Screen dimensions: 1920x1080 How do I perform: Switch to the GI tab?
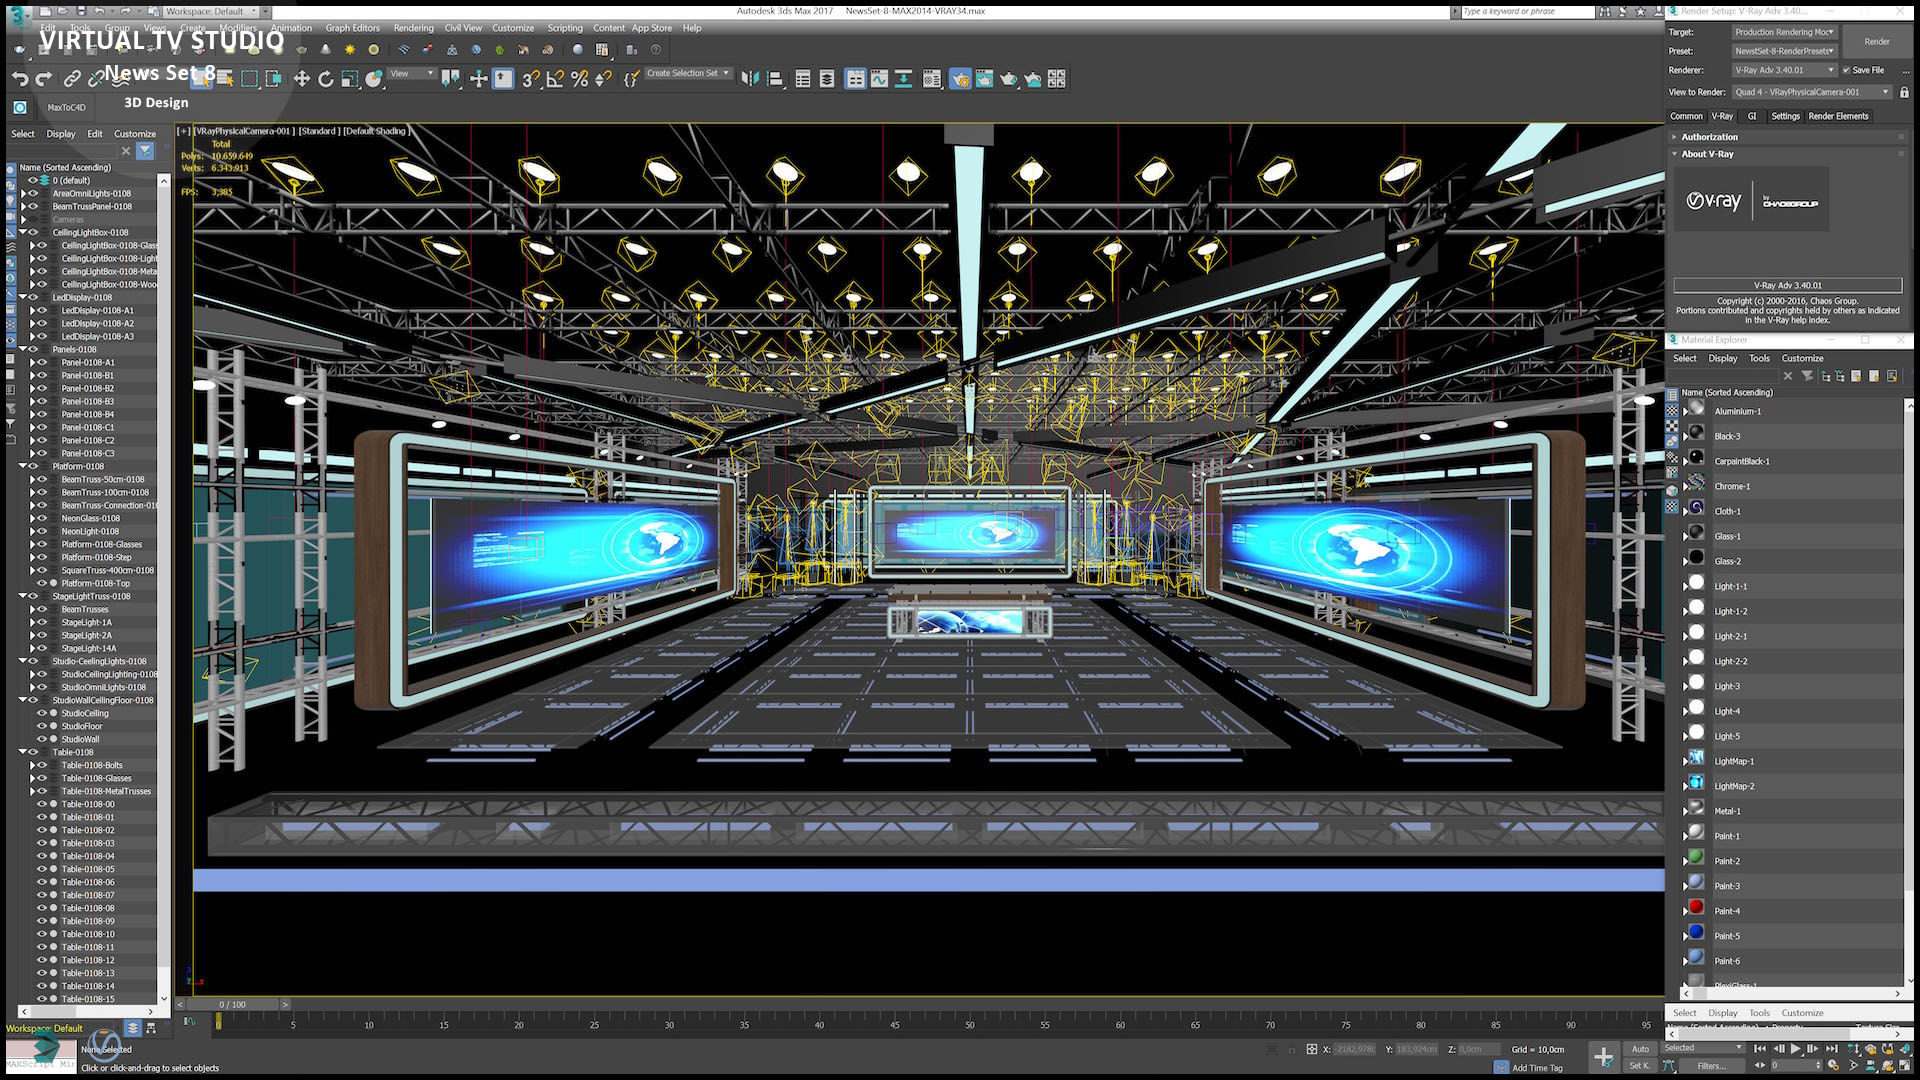(1752, 116)
